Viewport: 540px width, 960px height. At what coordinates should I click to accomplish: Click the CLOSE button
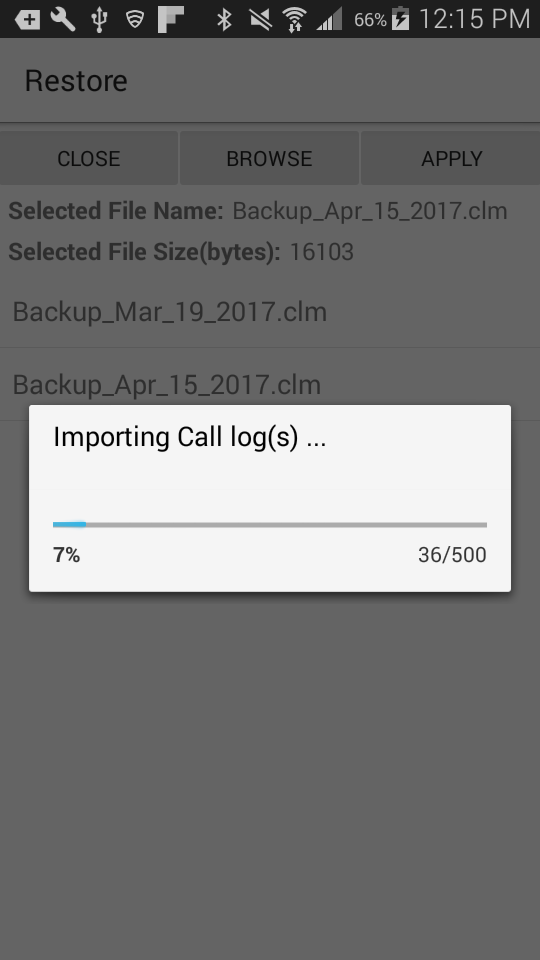[x=89, y=158]
